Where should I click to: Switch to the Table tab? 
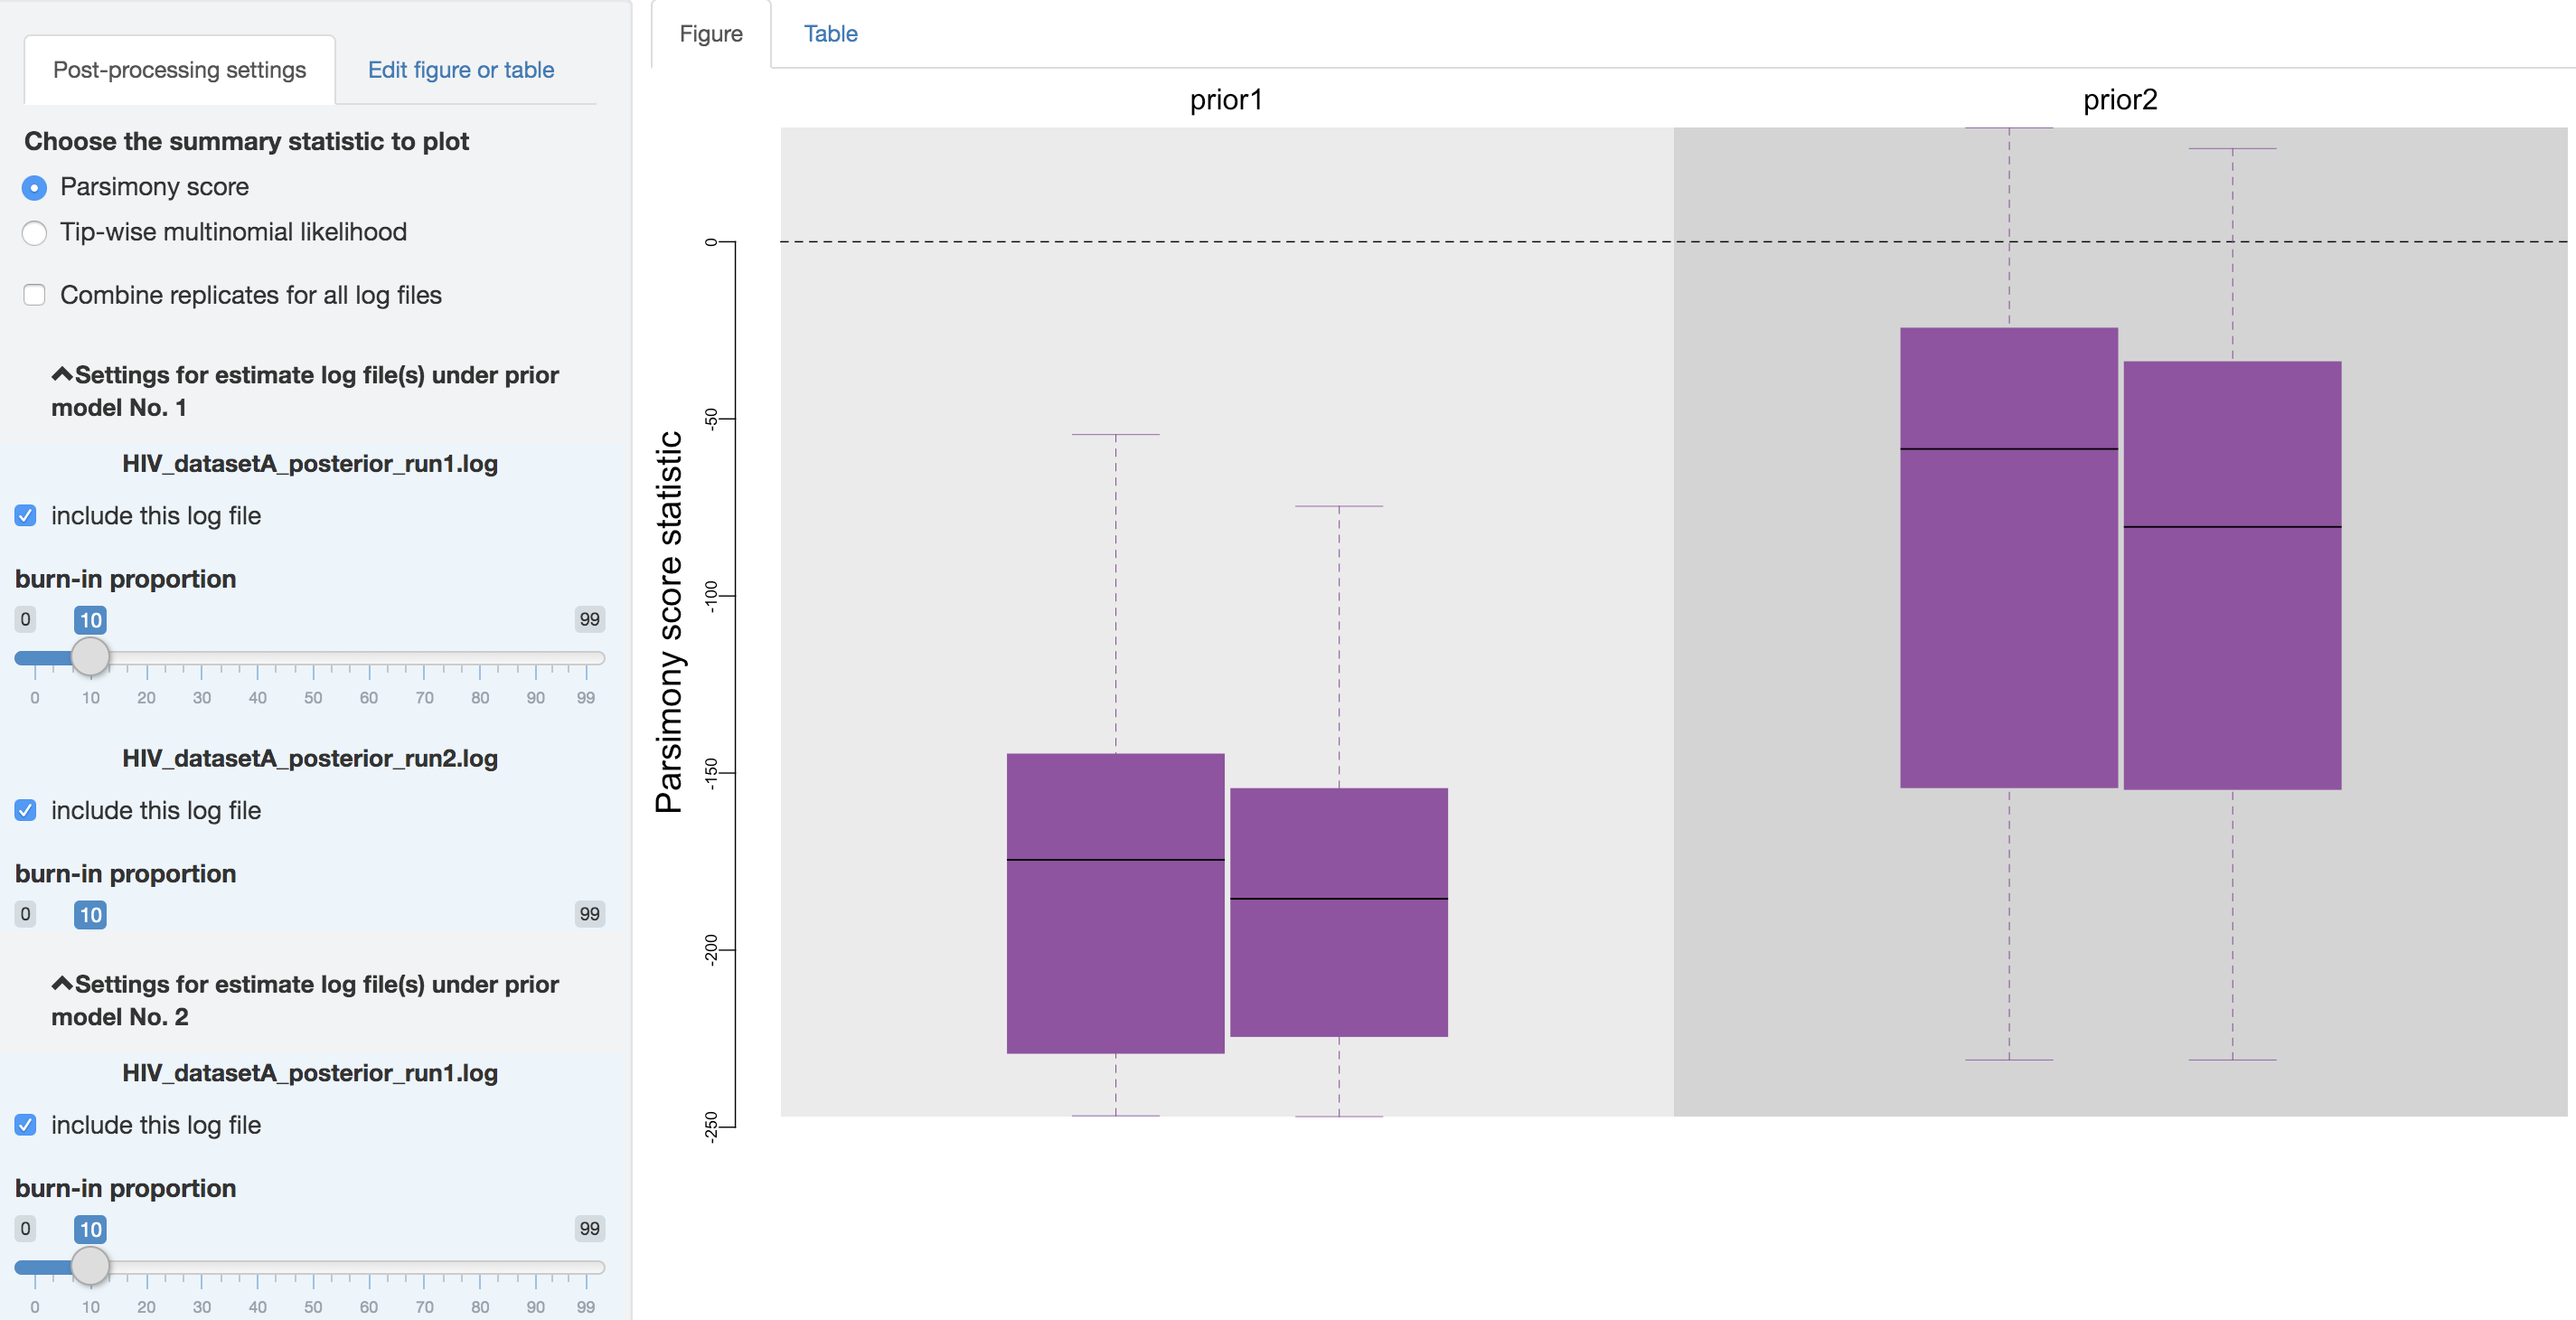point(830,34)
